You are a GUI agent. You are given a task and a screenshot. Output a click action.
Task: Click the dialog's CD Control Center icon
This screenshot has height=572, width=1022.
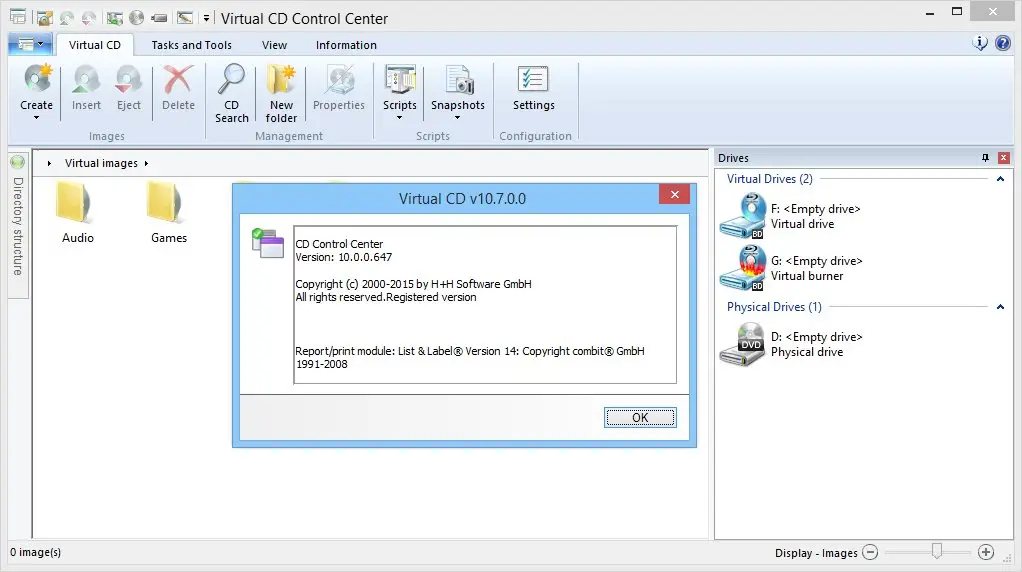(267, 243)
